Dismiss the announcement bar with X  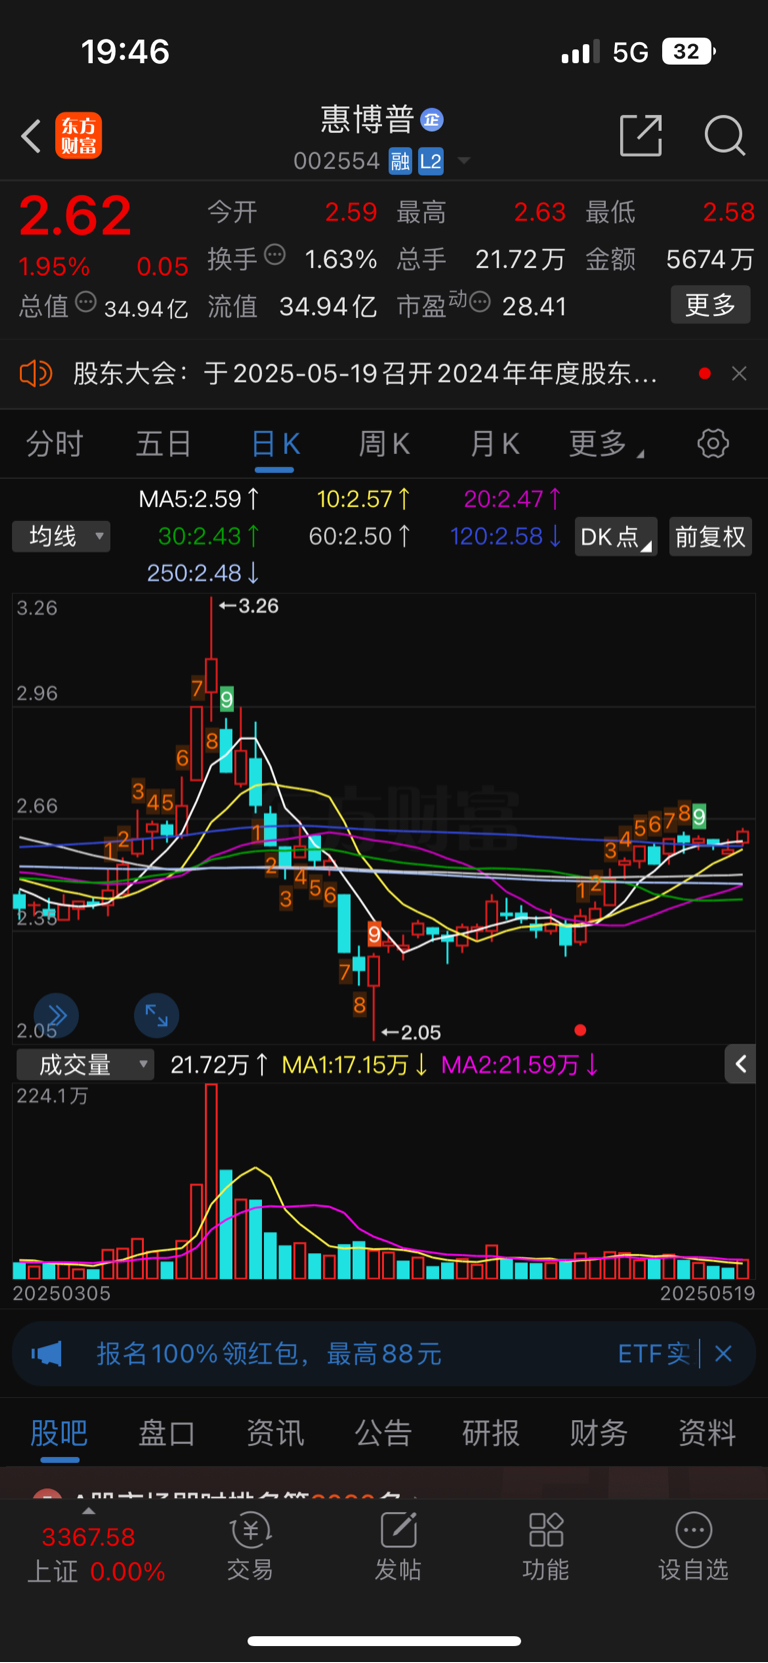pyautogui.click(x=739, y=374)
